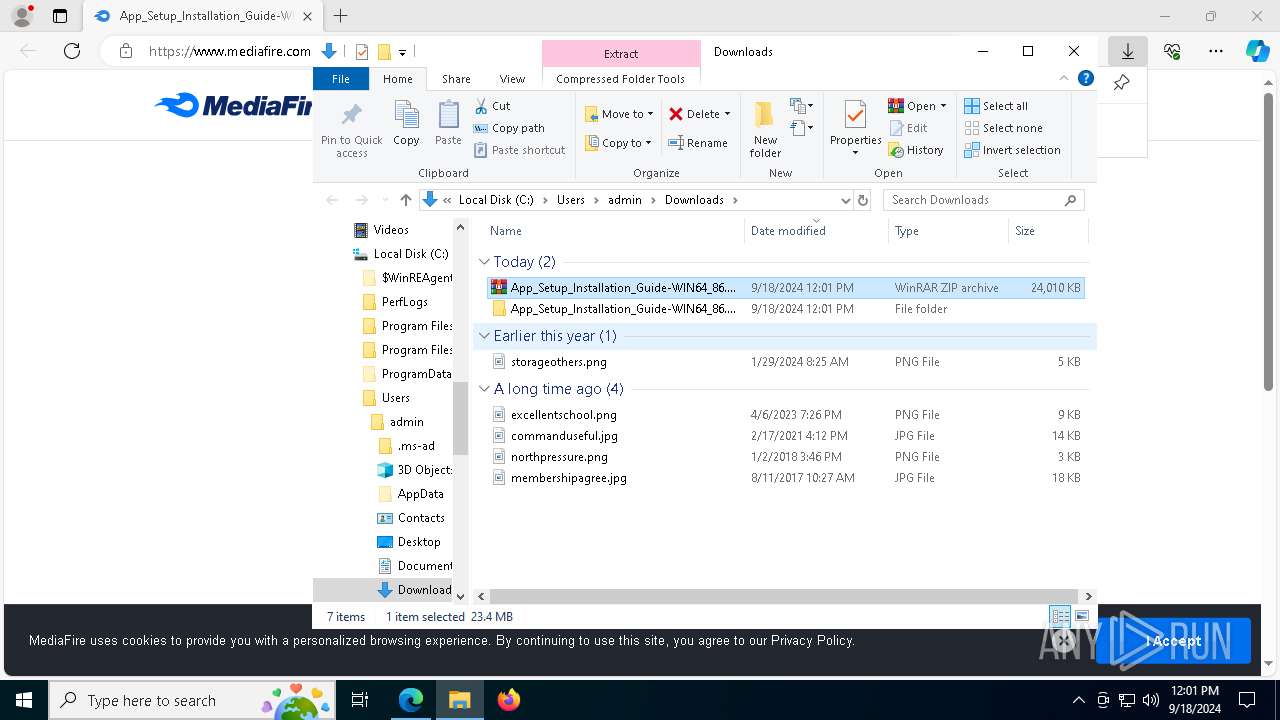1280x720 pixels.
Task: Select the Extract contextual tab
Action: pyautogui.click(x=621, y=54)
